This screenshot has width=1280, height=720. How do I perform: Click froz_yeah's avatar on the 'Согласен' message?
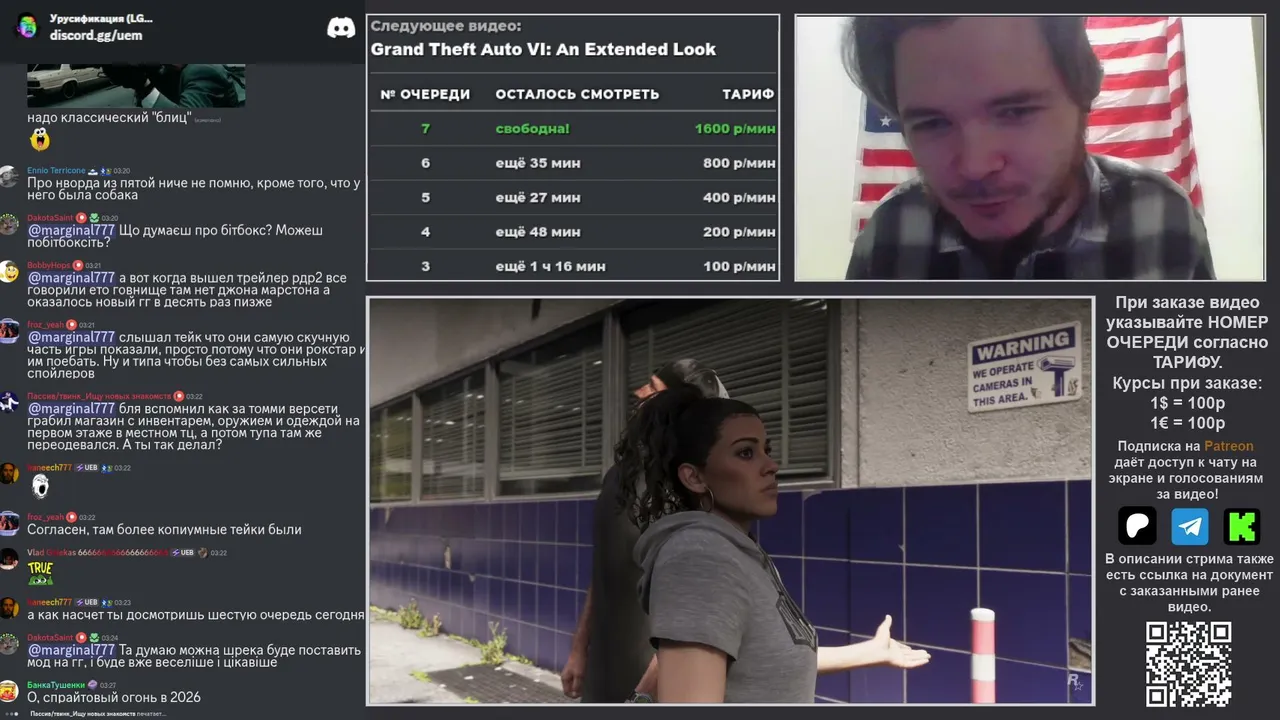(x=9, y=523)
